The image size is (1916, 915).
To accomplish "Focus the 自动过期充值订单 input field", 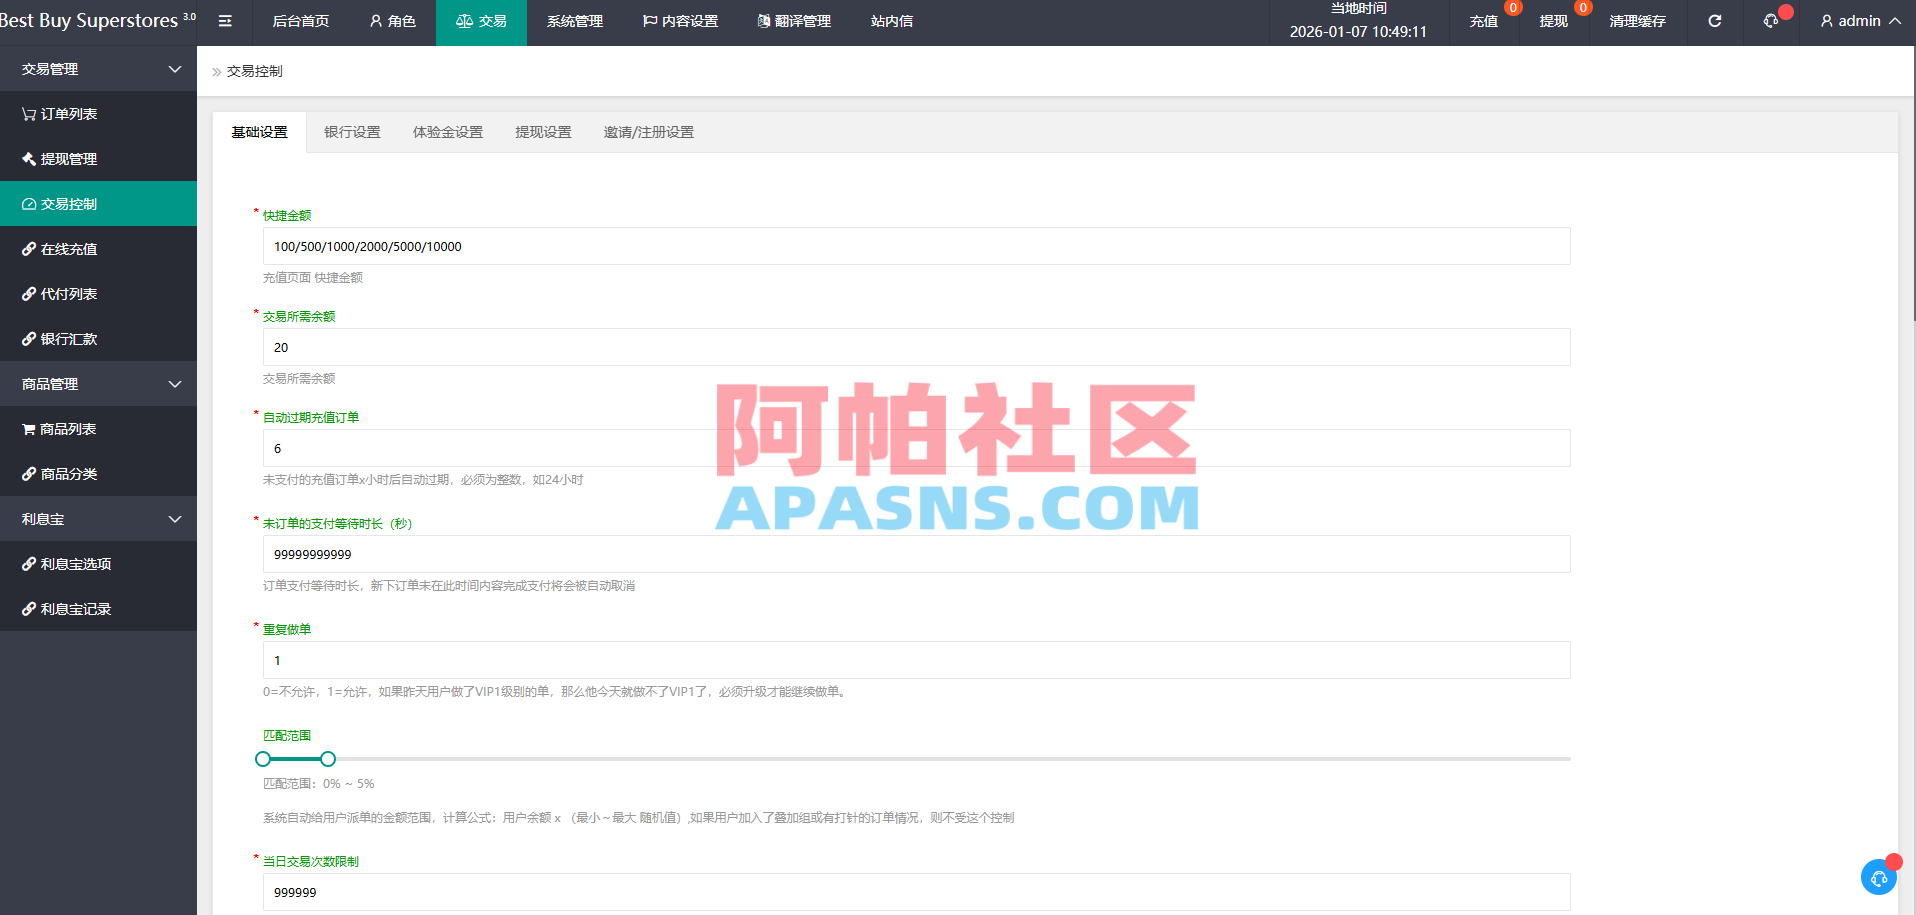I will point(917,448).
